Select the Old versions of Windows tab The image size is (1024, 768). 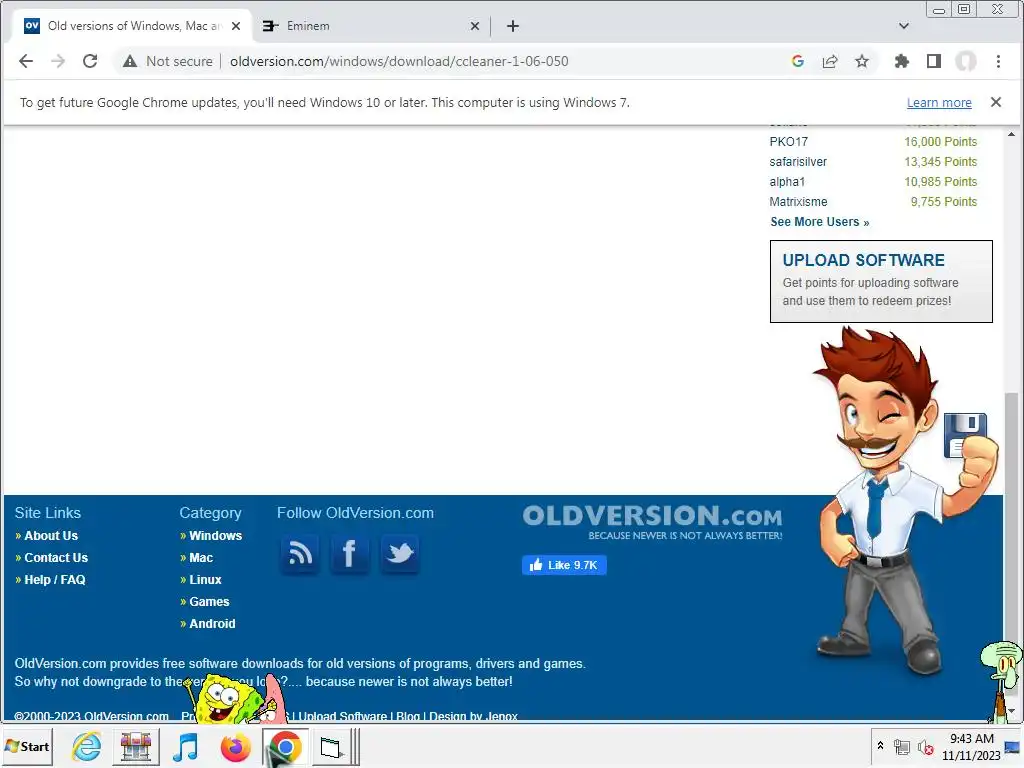point(133,26)
